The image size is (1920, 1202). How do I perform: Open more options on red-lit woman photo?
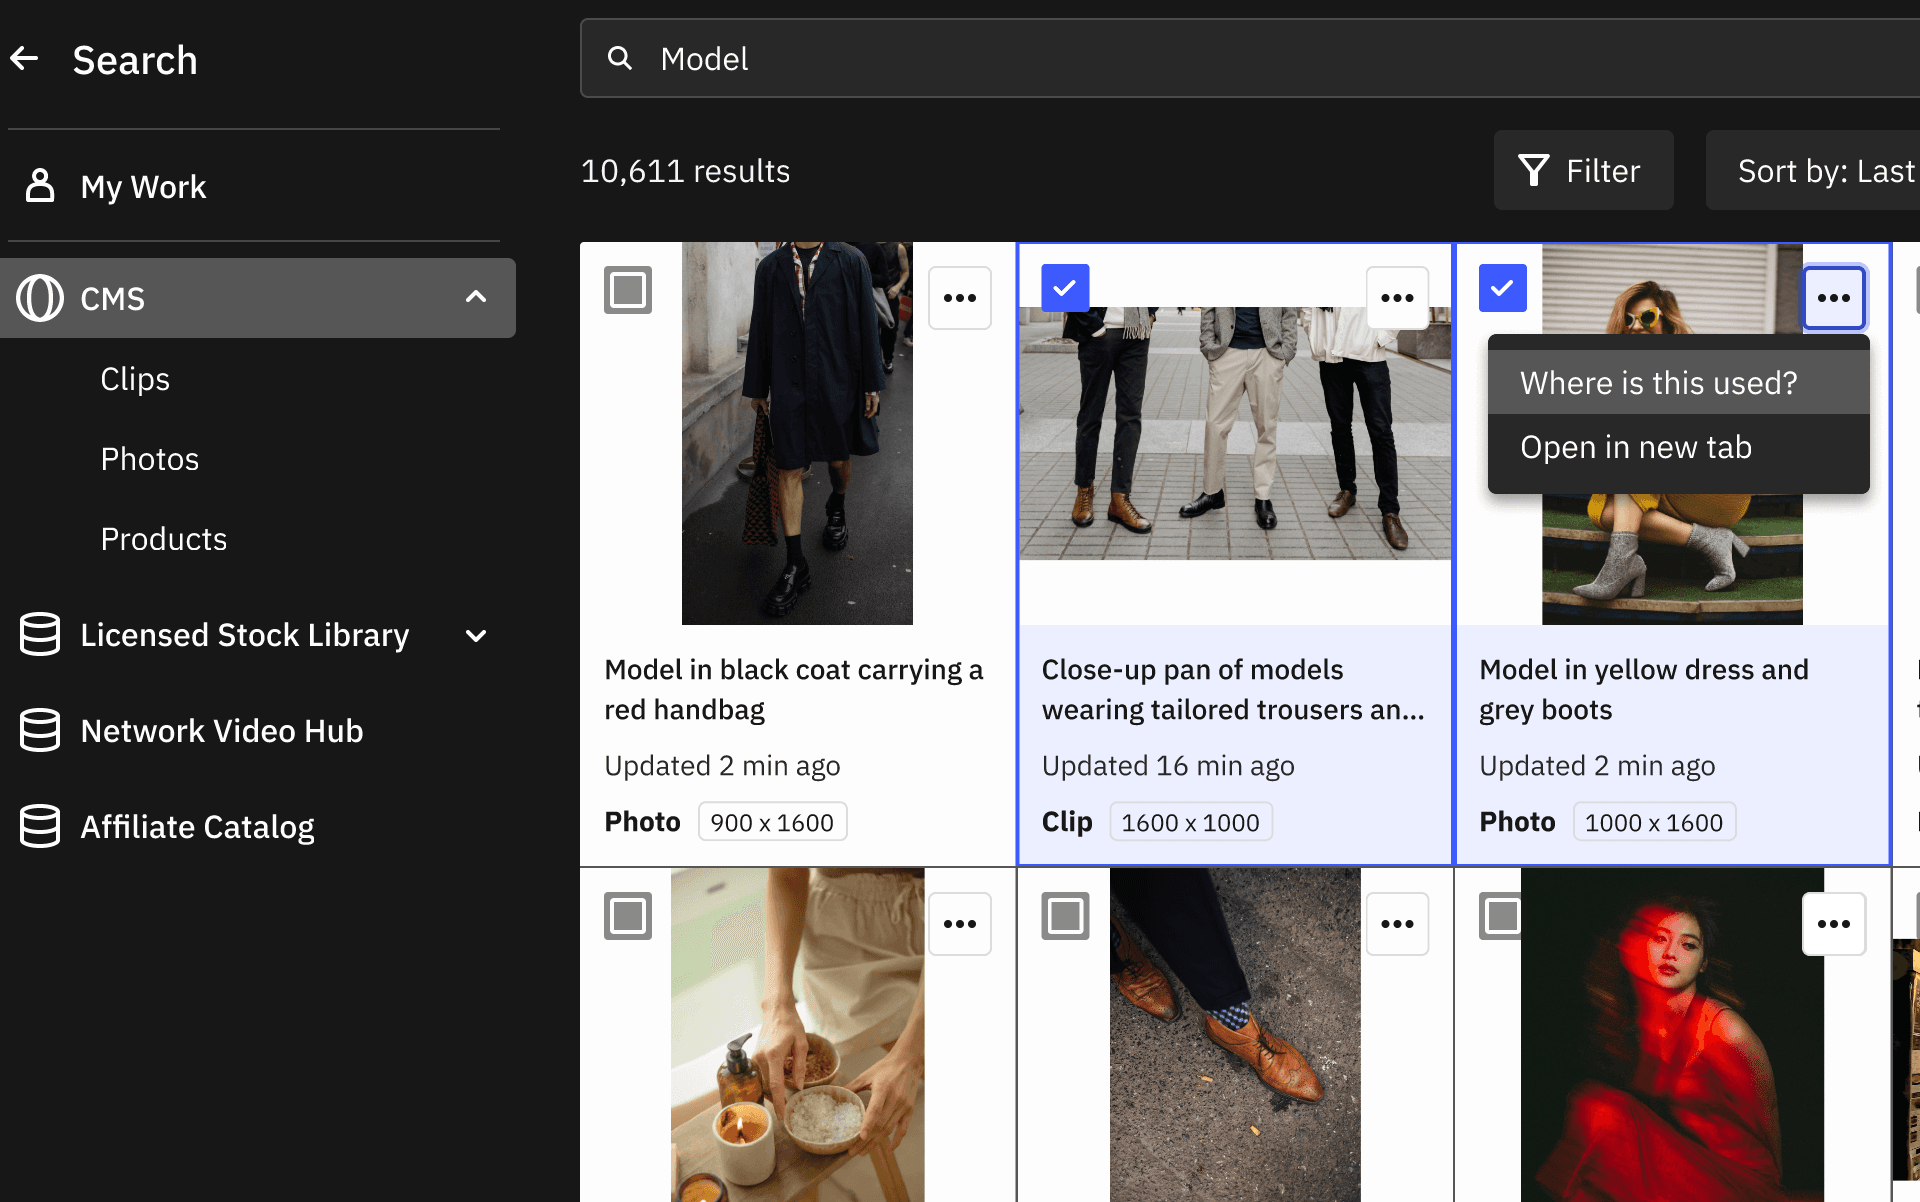pyautogui.click(x=1834, y=924)
